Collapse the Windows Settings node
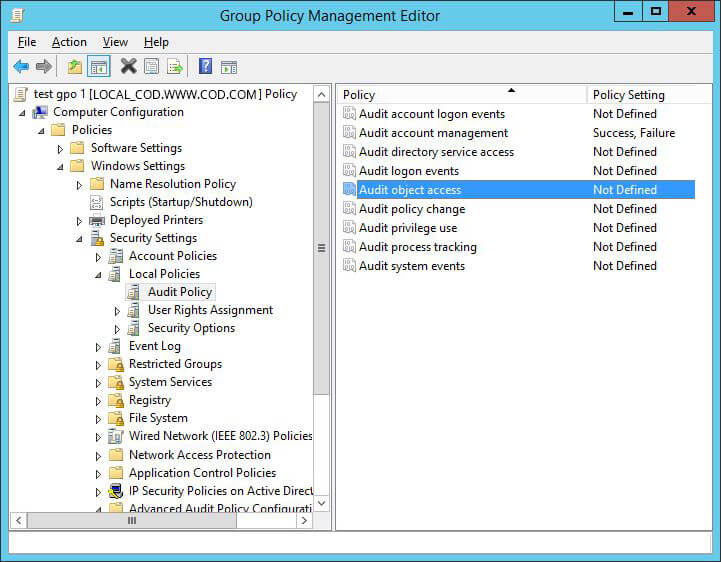The width and height of the screenshot is (721, 562). point(60,166)
